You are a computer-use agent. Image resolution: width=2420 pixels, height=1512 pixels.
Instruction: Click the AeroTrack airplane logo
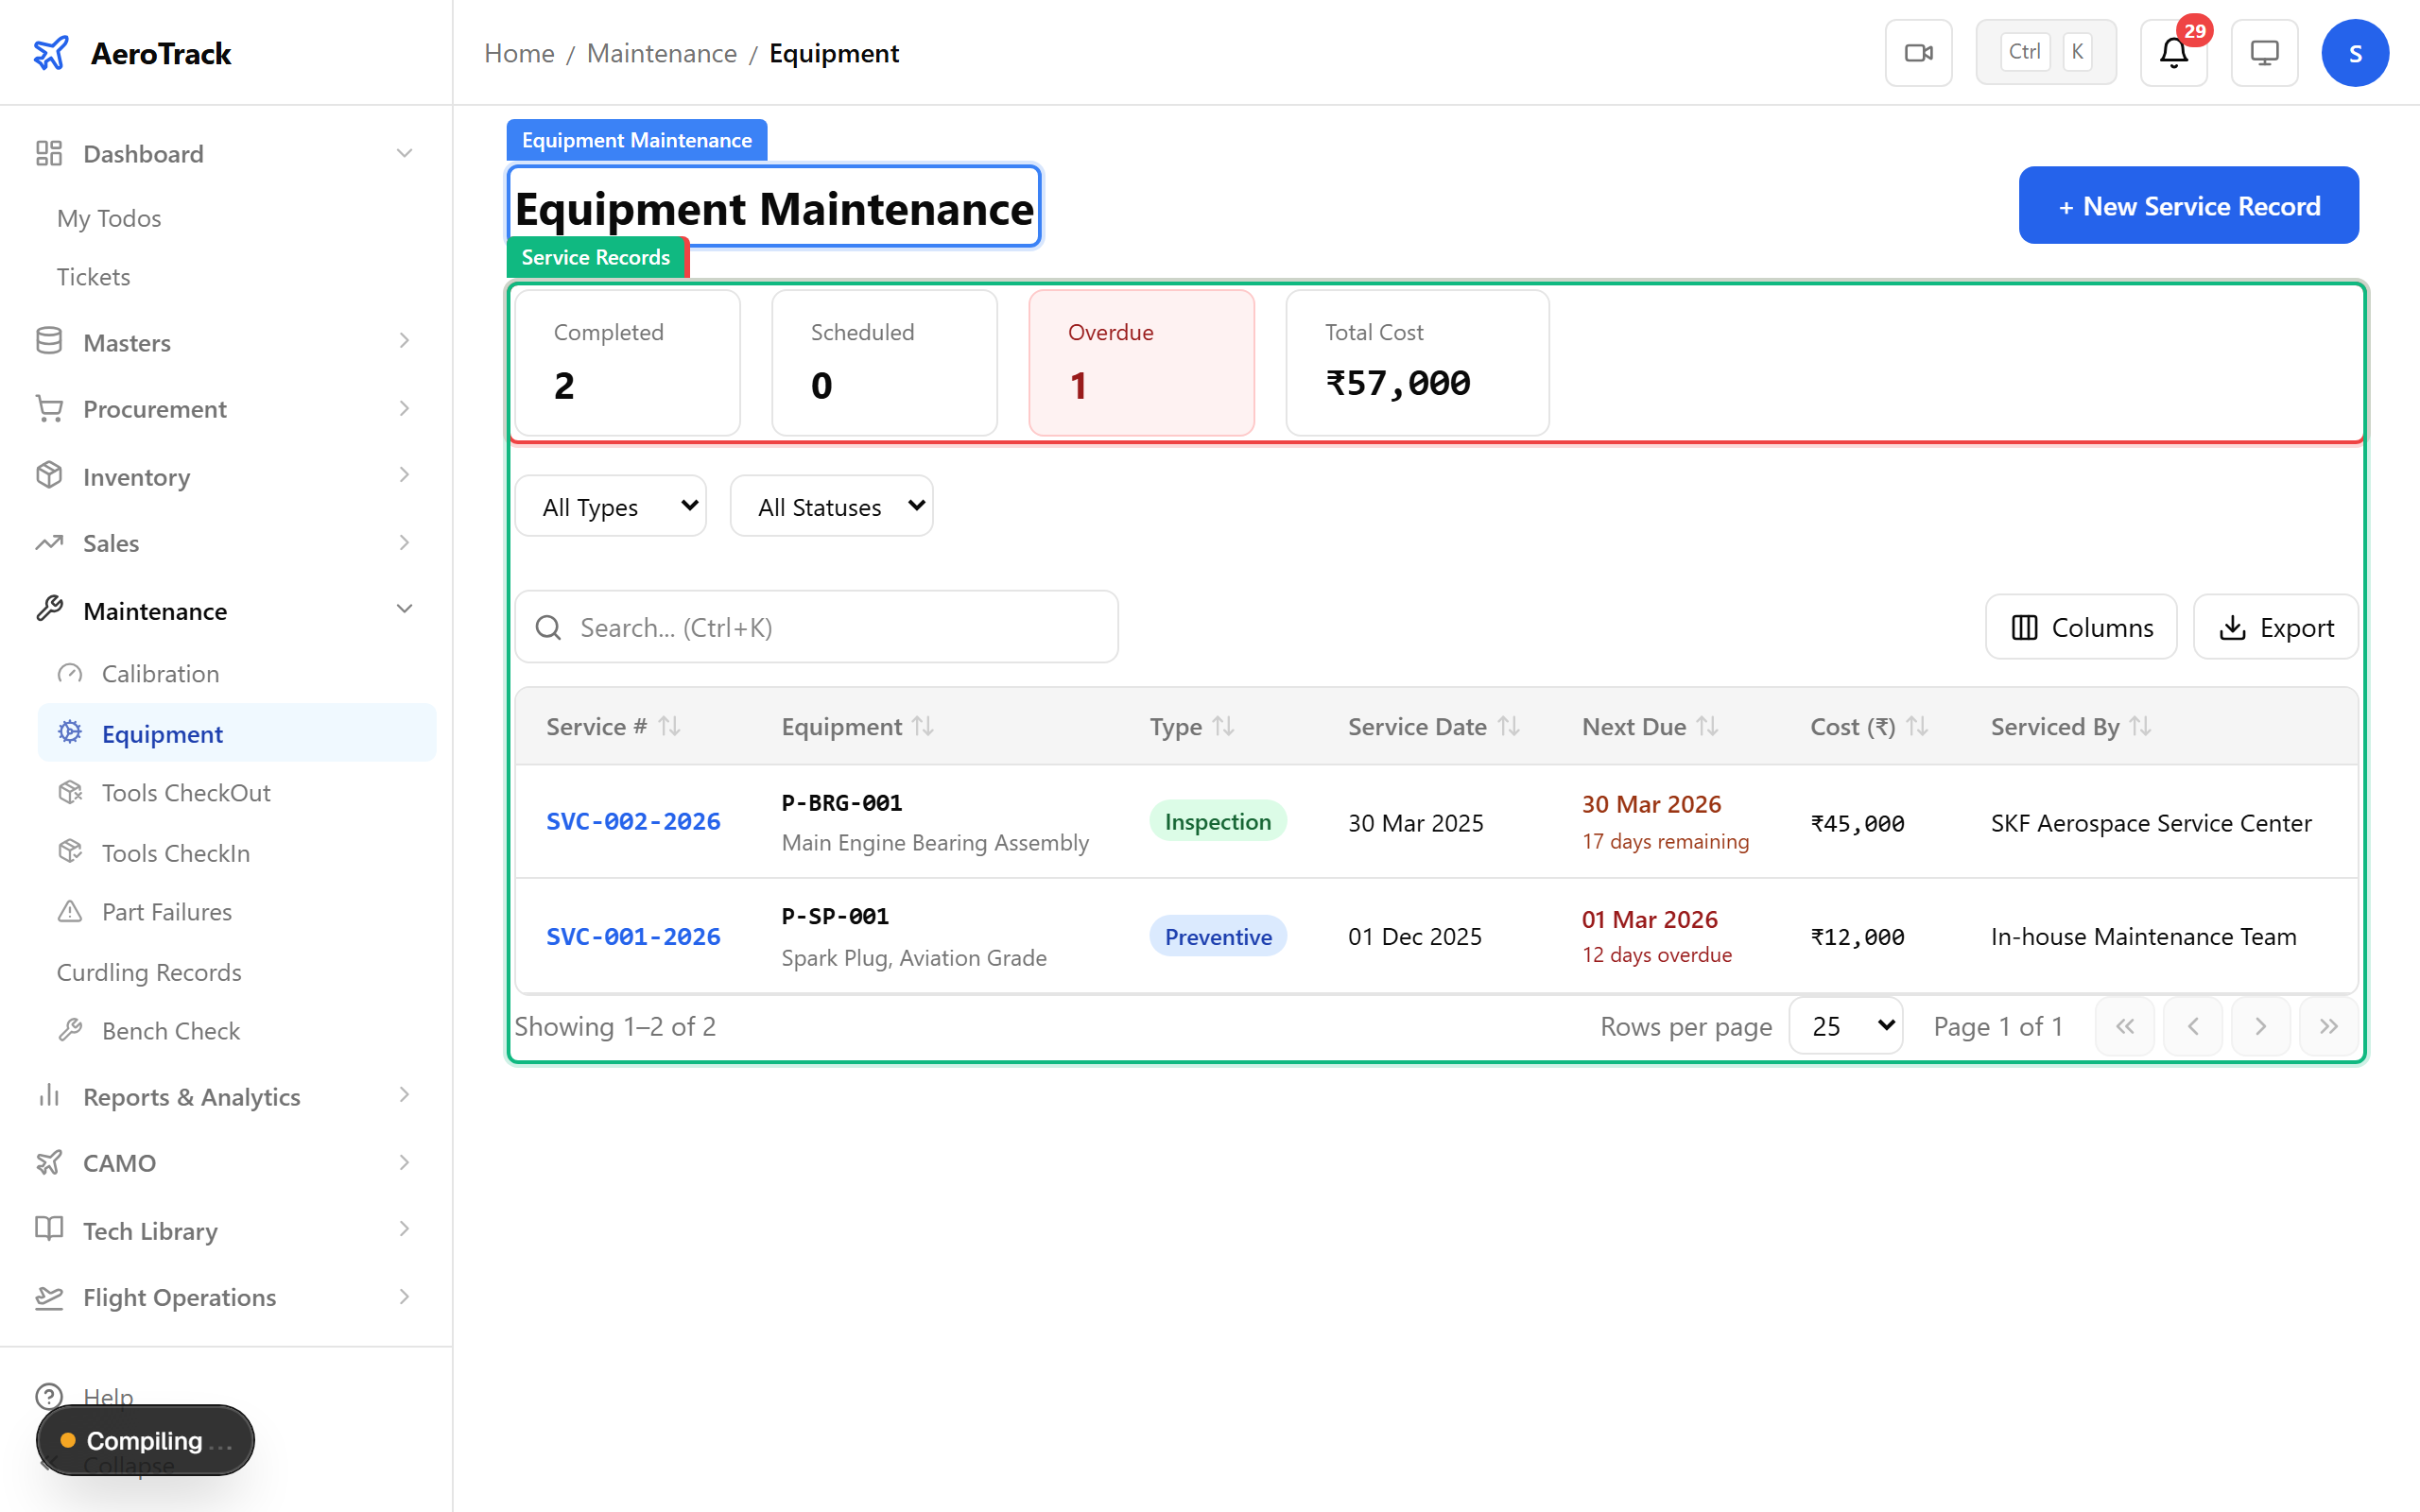(51, 53)
